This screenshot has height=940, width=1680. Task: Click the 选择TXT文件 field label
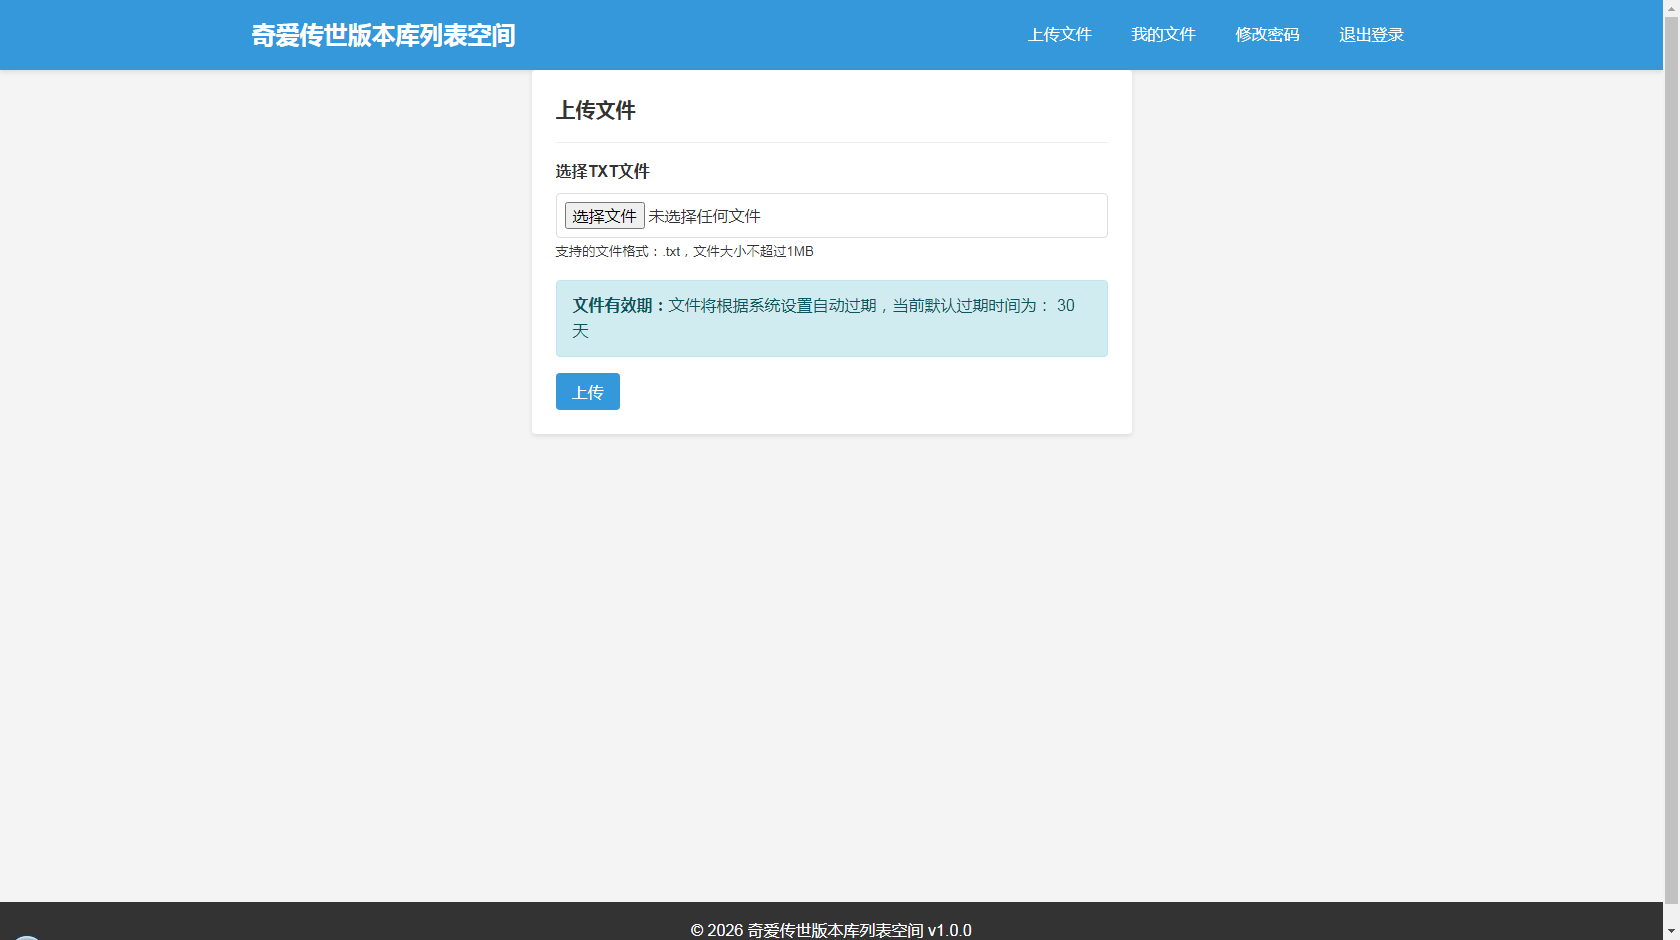pyautogui.click(x=602, y=171)
